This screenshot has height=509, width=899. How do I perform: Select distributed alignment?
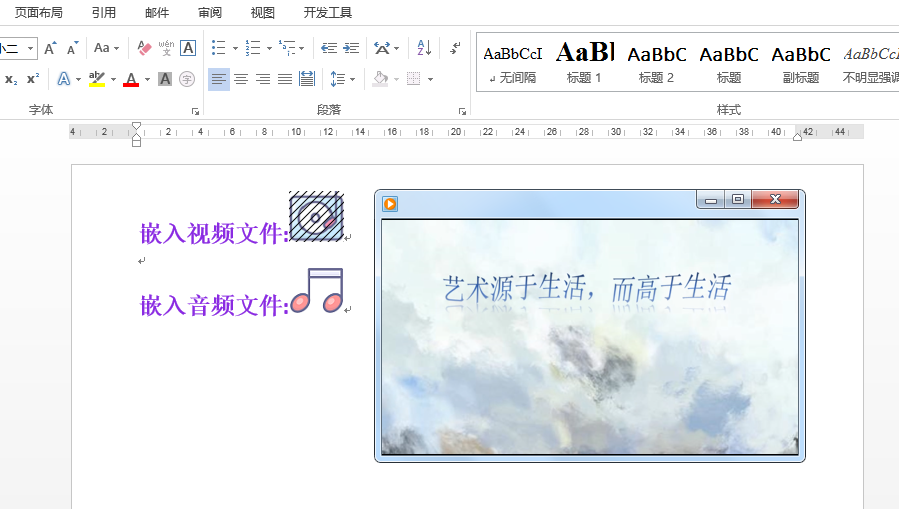tap(307, 79)
